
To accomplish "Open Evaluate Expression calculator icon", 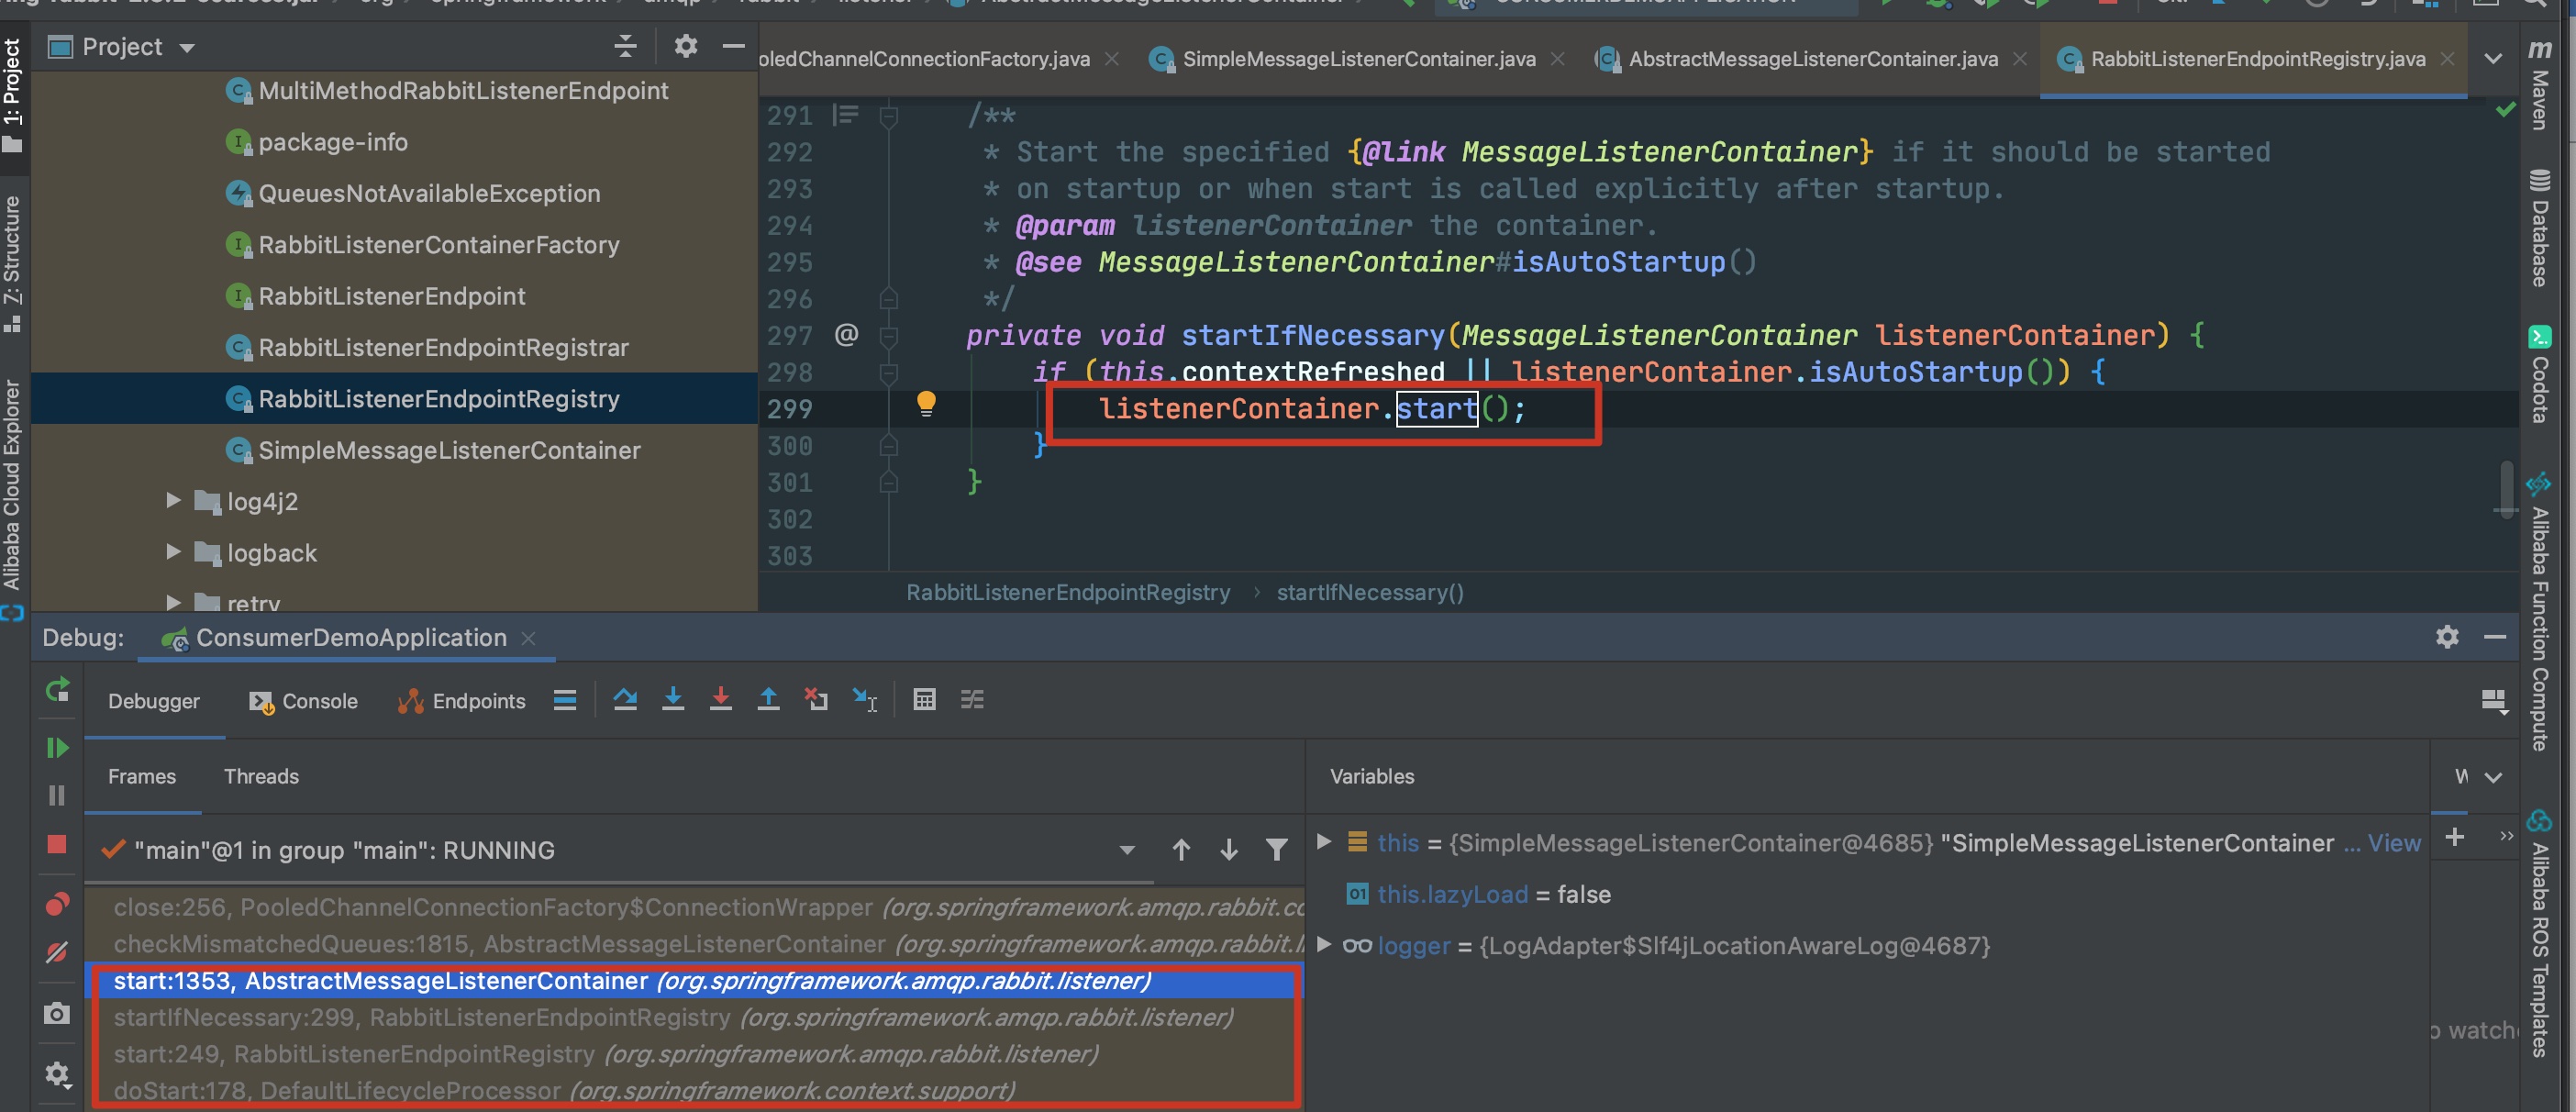I will (924, 699).
